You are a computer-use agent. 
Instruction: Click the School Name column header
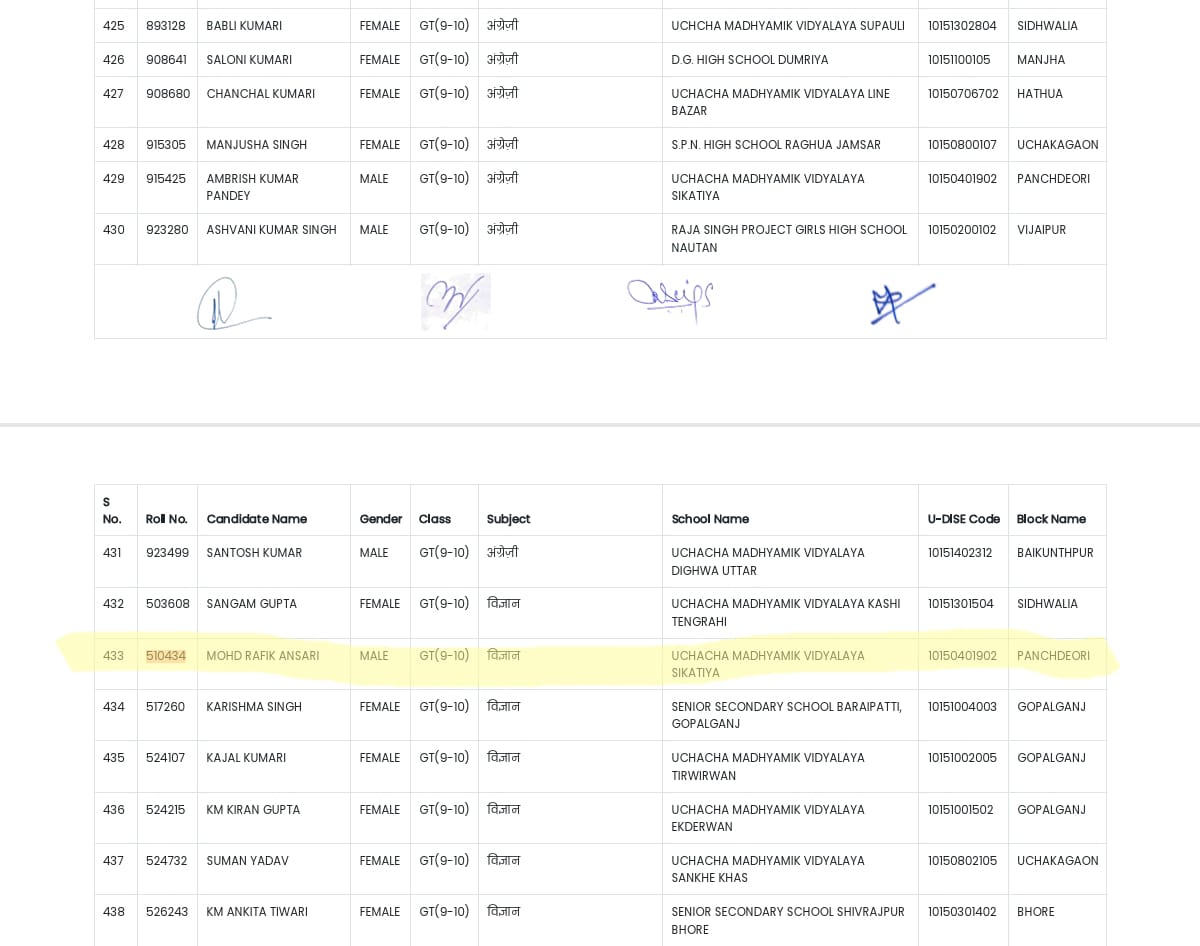[710, 519]
